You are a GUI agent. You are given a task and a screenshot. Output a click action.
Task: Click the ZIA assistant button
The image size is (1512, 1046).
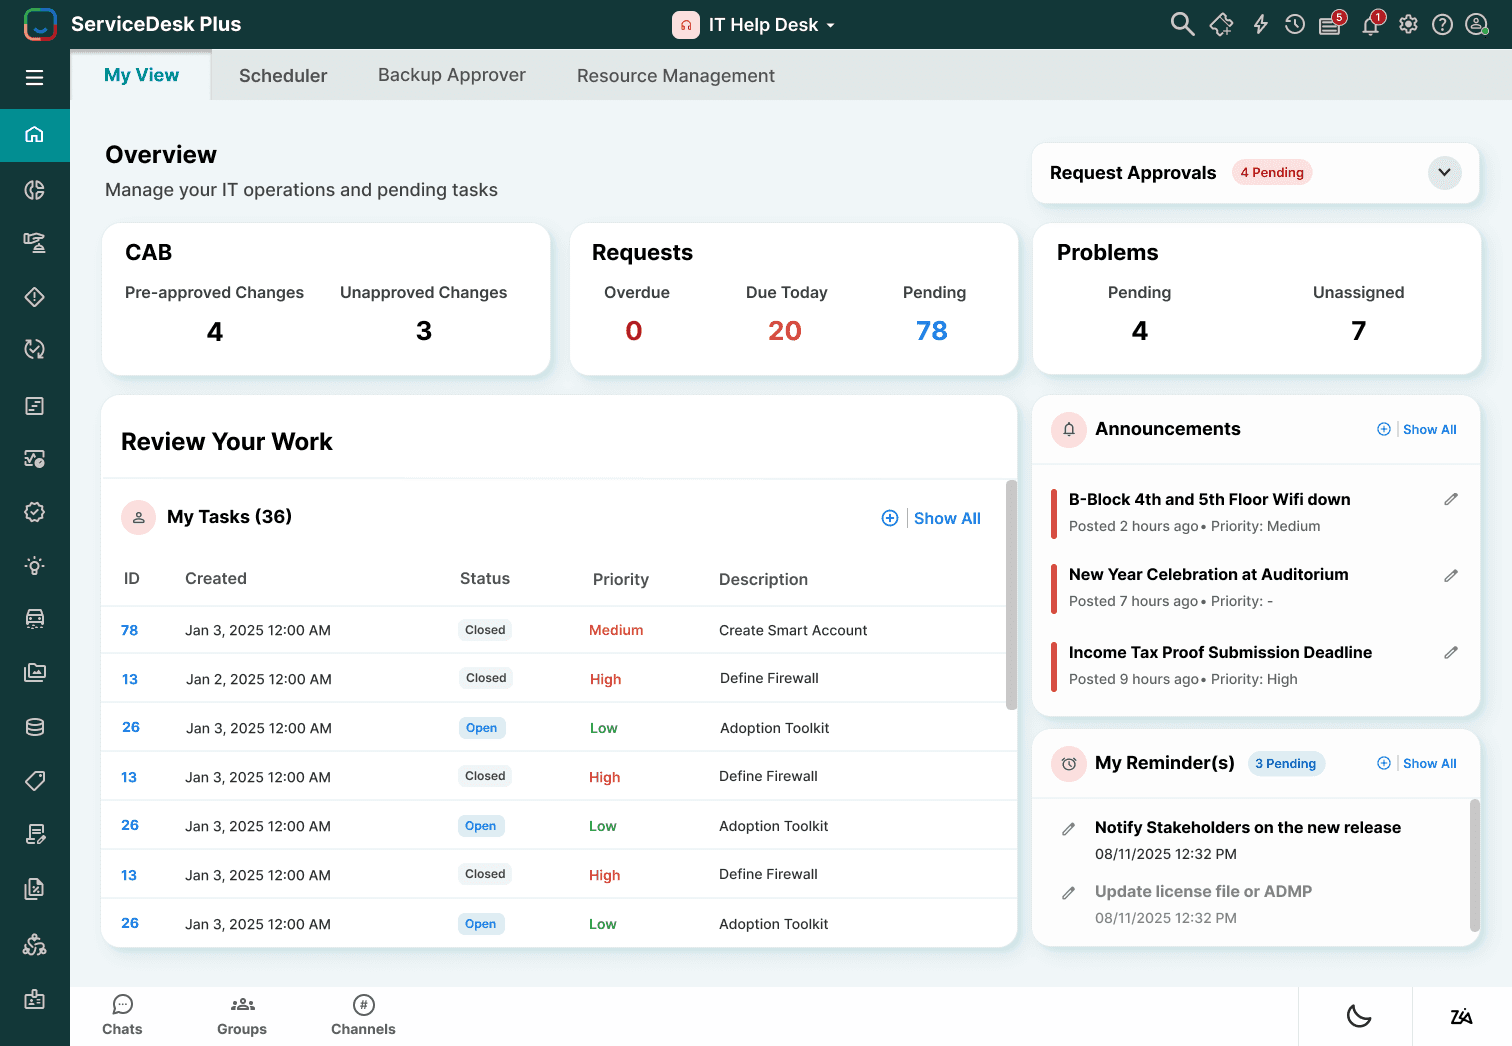(1461, 1017)
